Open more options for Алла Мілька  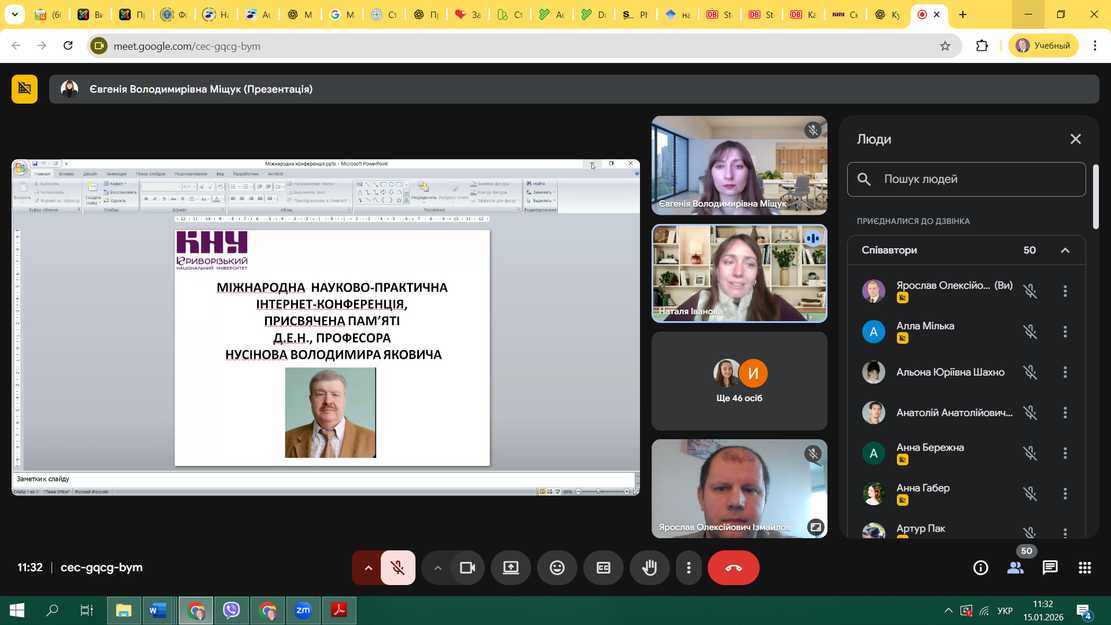pyautogui.click(x=1065, y=332)
